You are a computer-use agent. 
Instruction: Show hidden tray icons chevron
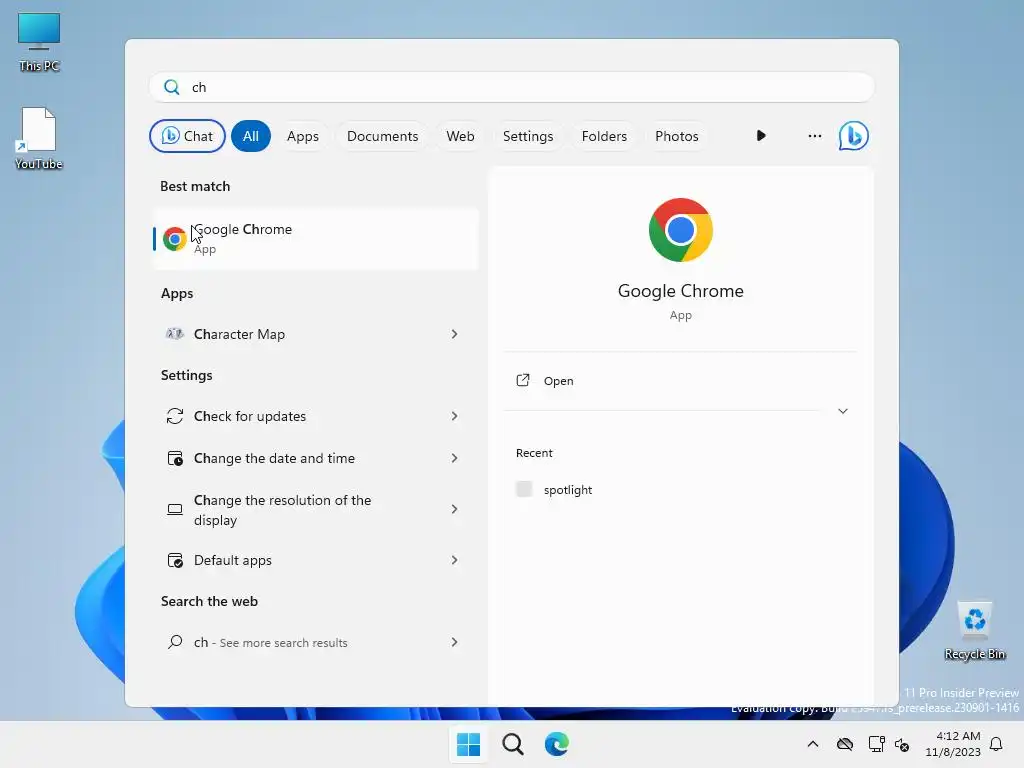click(812, 744)
